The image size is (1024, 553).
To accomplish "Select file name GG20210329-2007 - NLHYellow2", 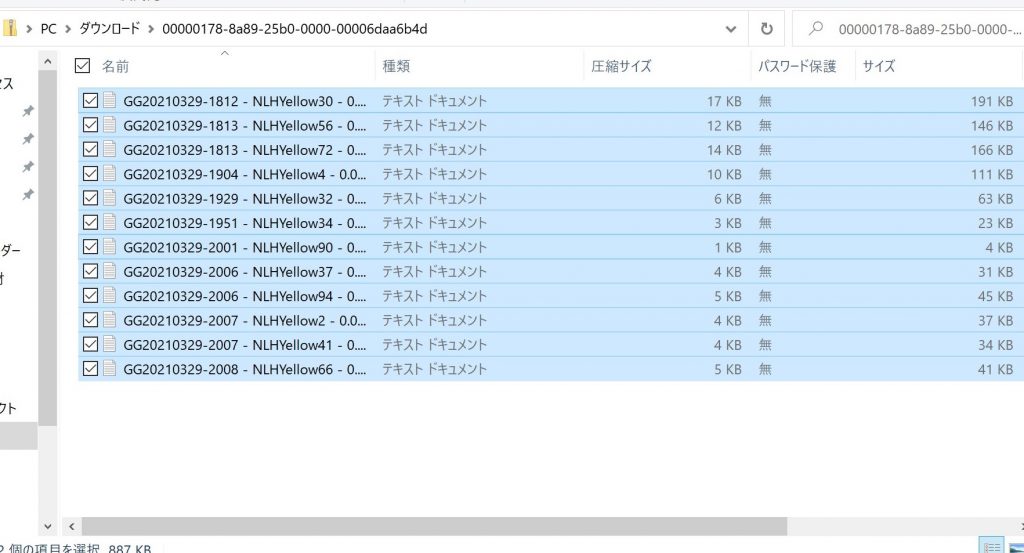I will 245,320.
